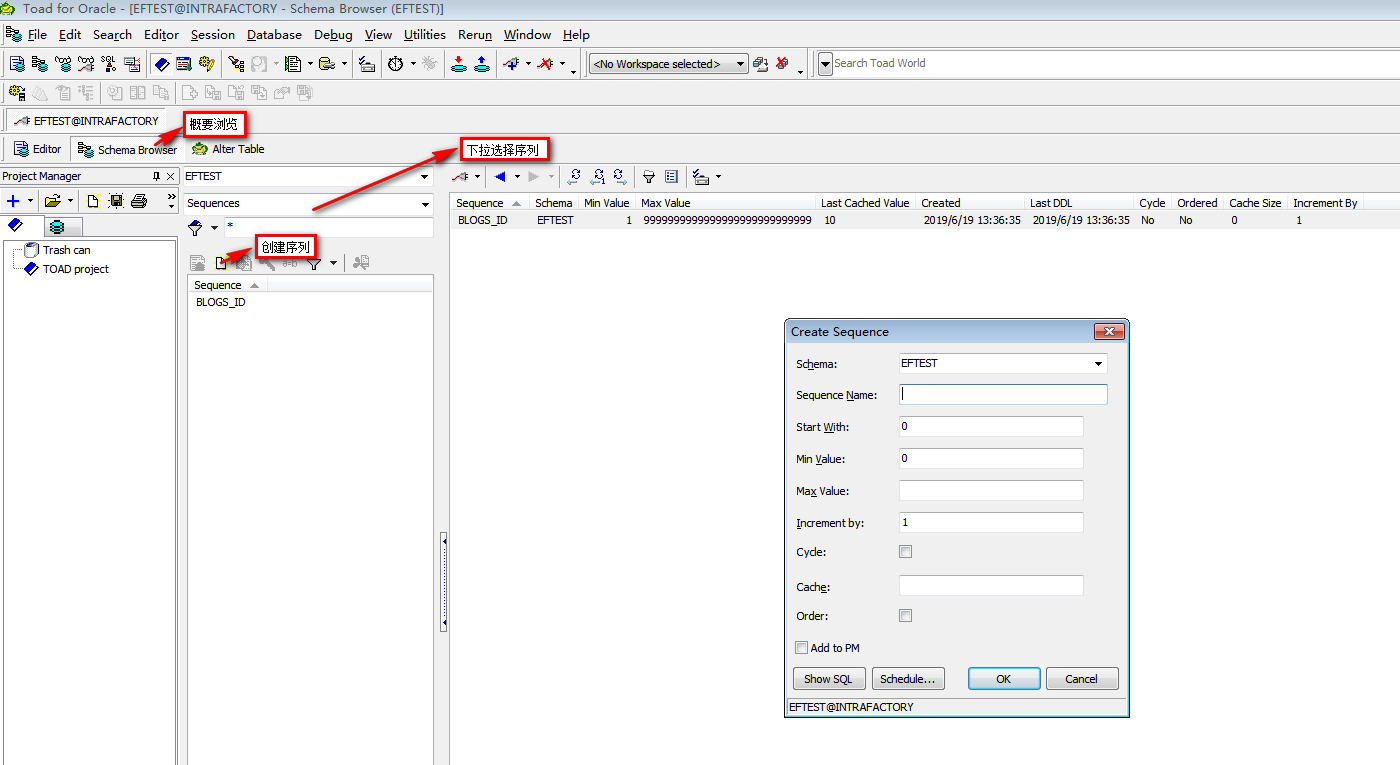Click the Search Toad World field

pyautogui.click(x=1115, y=63)
